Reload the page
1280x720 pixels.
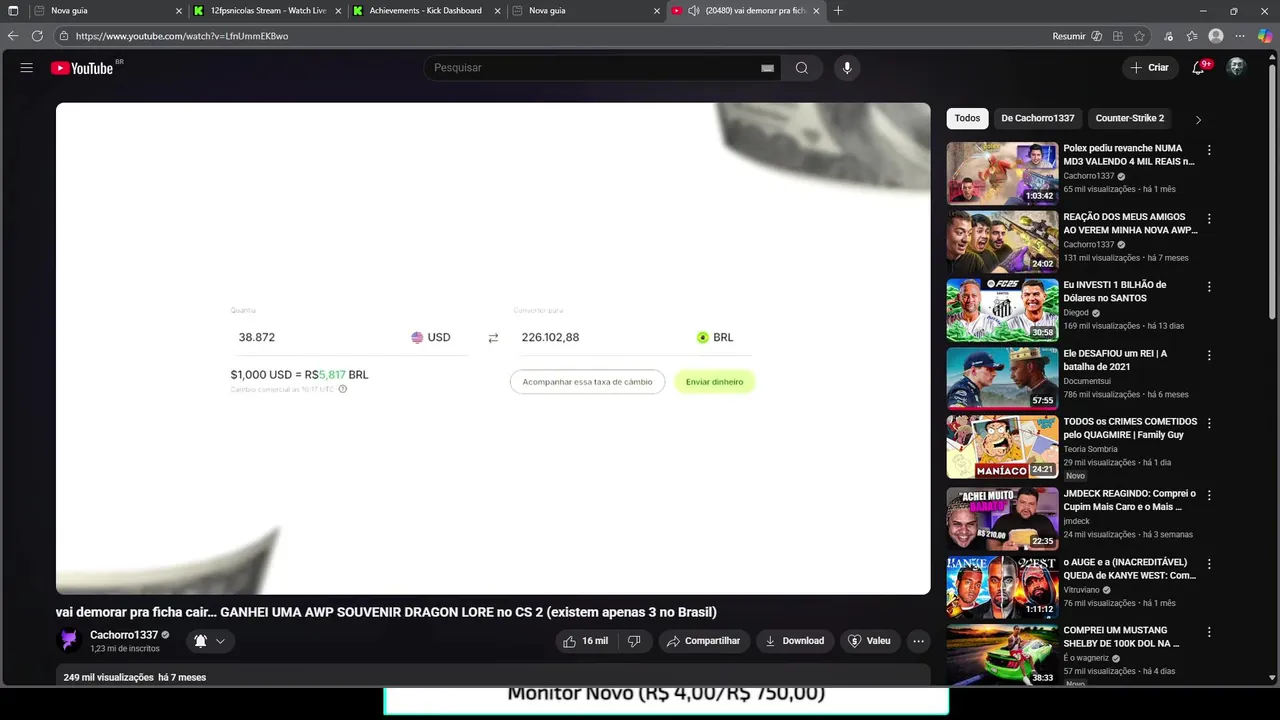click(x=37, y=36)
